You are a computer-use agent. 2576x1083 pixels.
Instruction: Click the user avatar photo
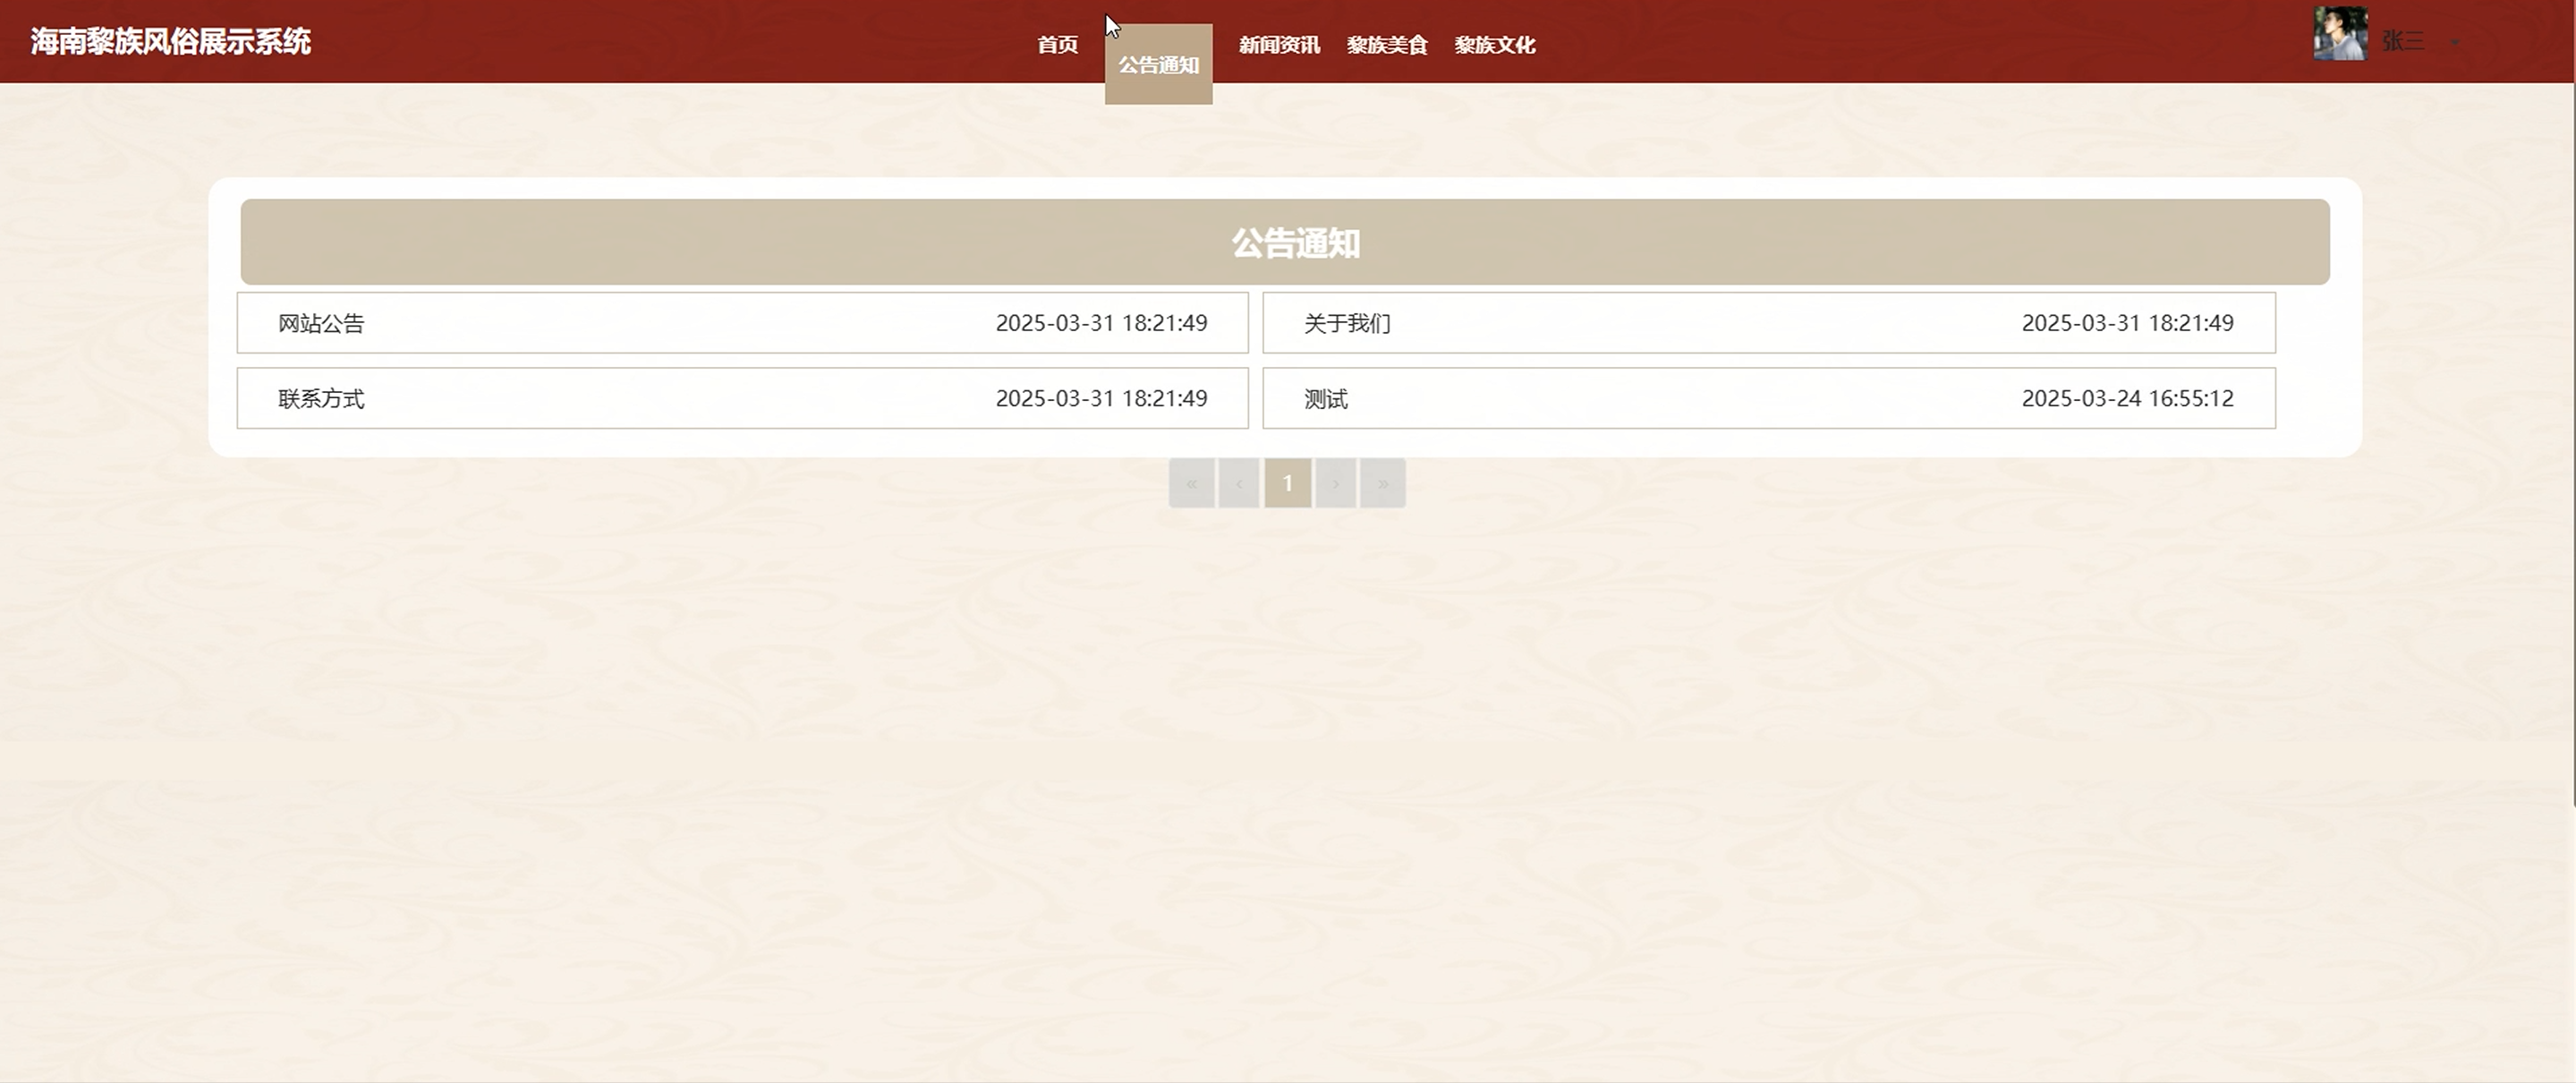point(2339,34)
